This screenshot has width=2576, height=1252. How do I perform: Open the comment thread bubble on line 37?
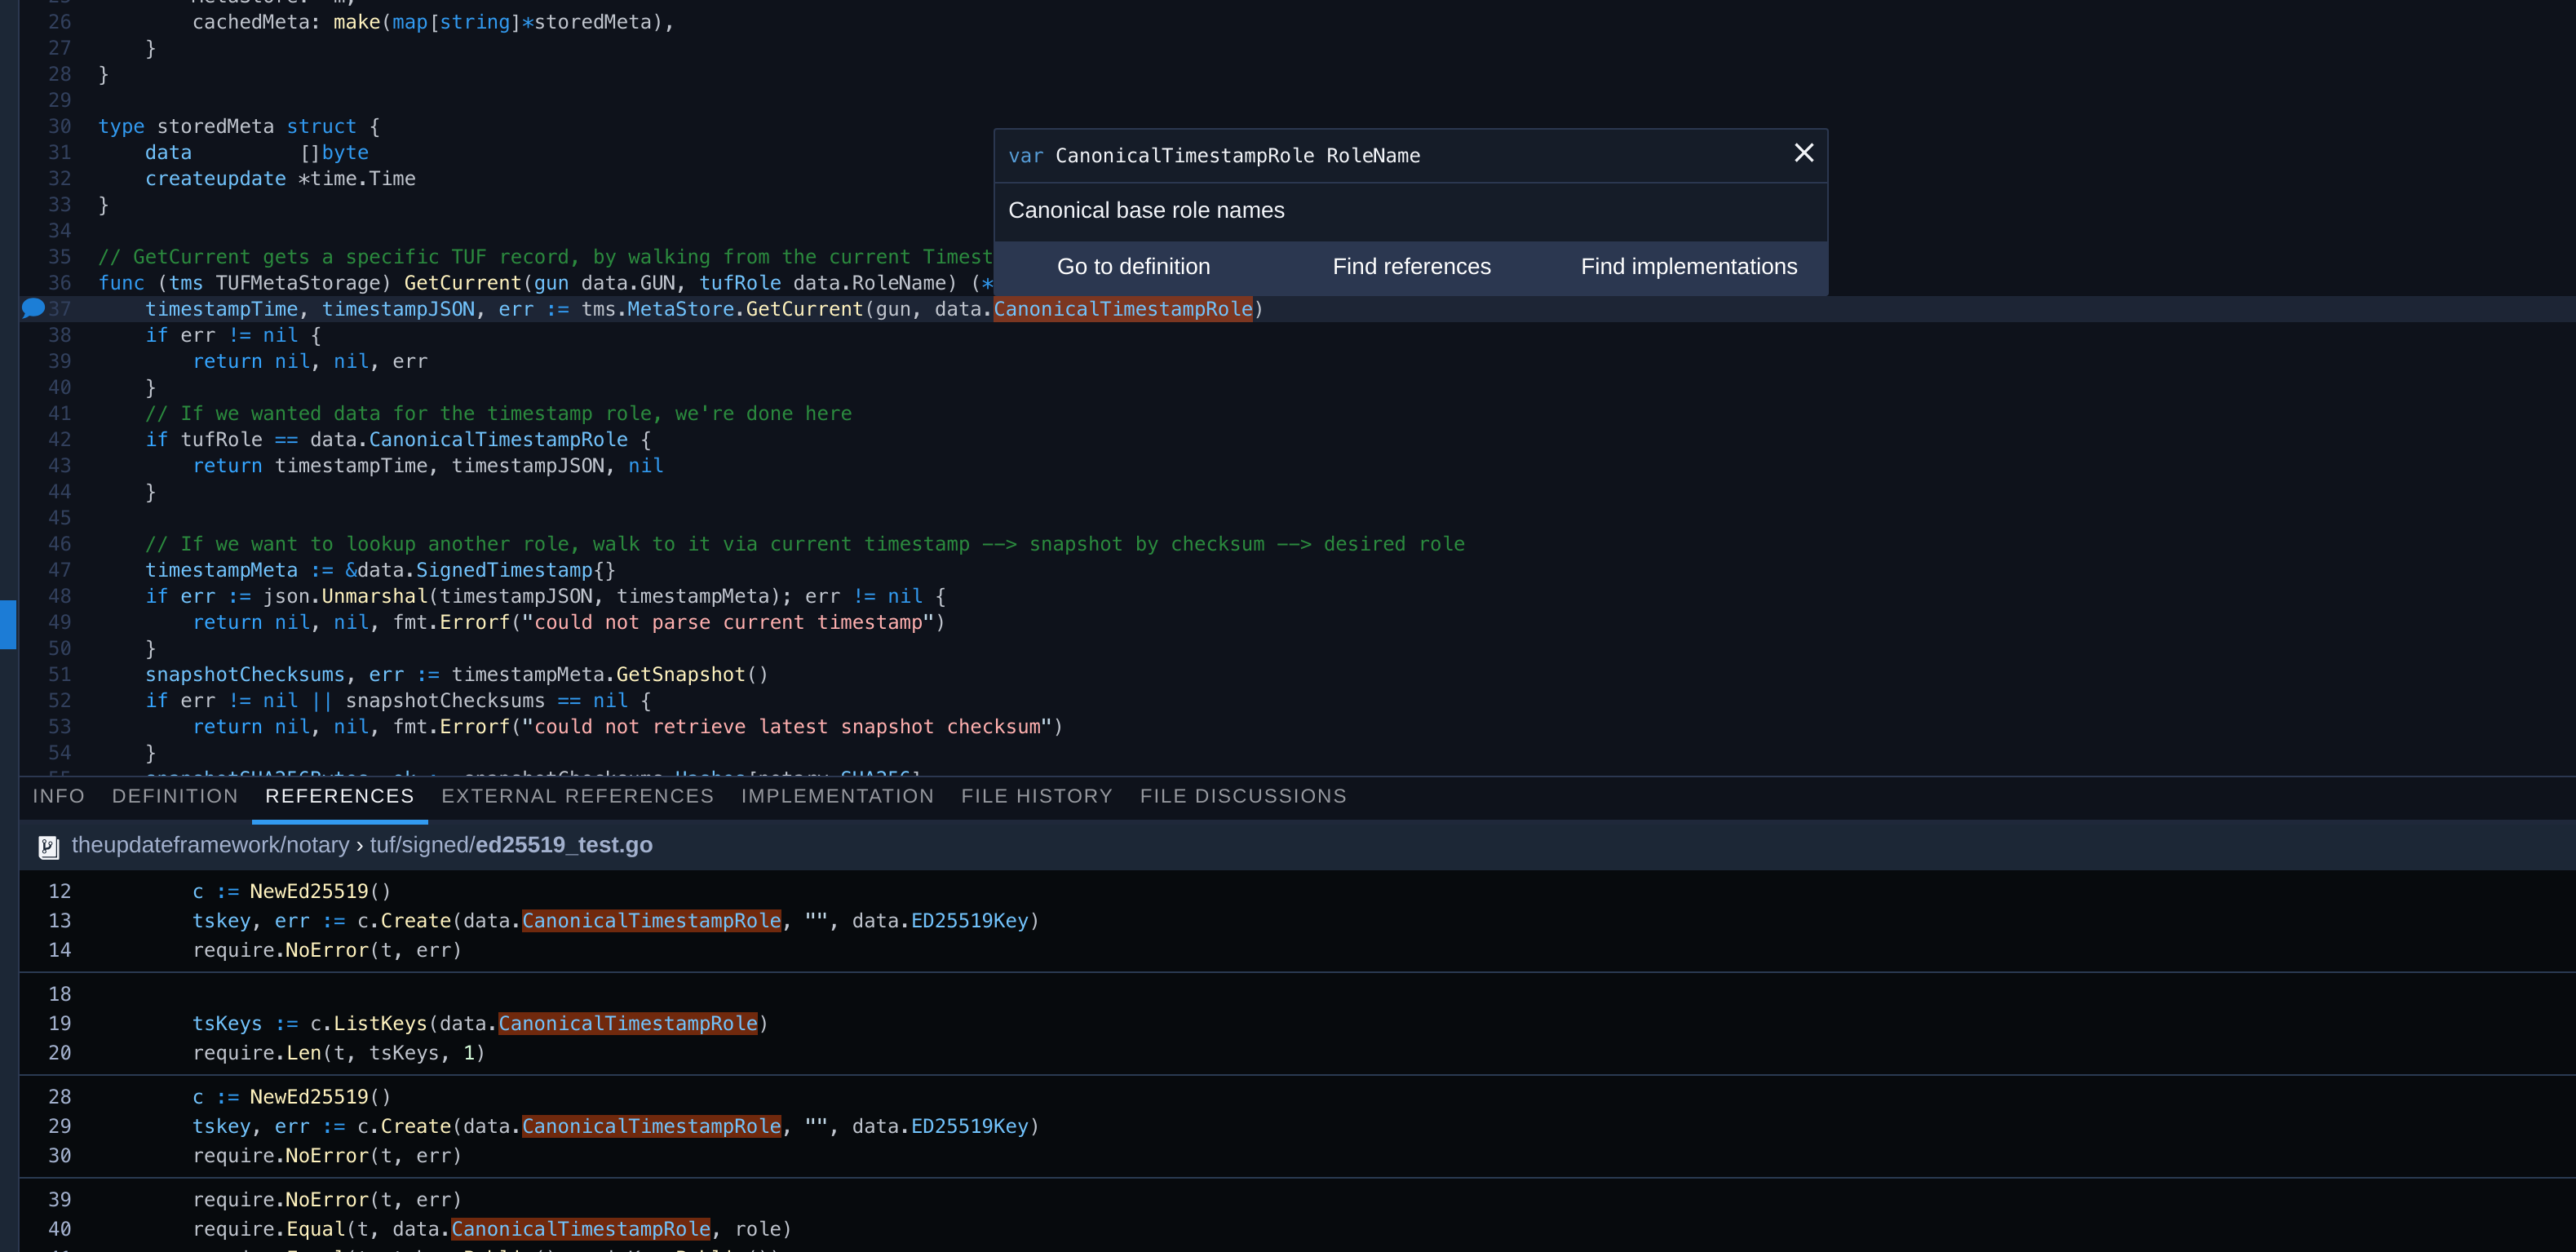(33, 307)
